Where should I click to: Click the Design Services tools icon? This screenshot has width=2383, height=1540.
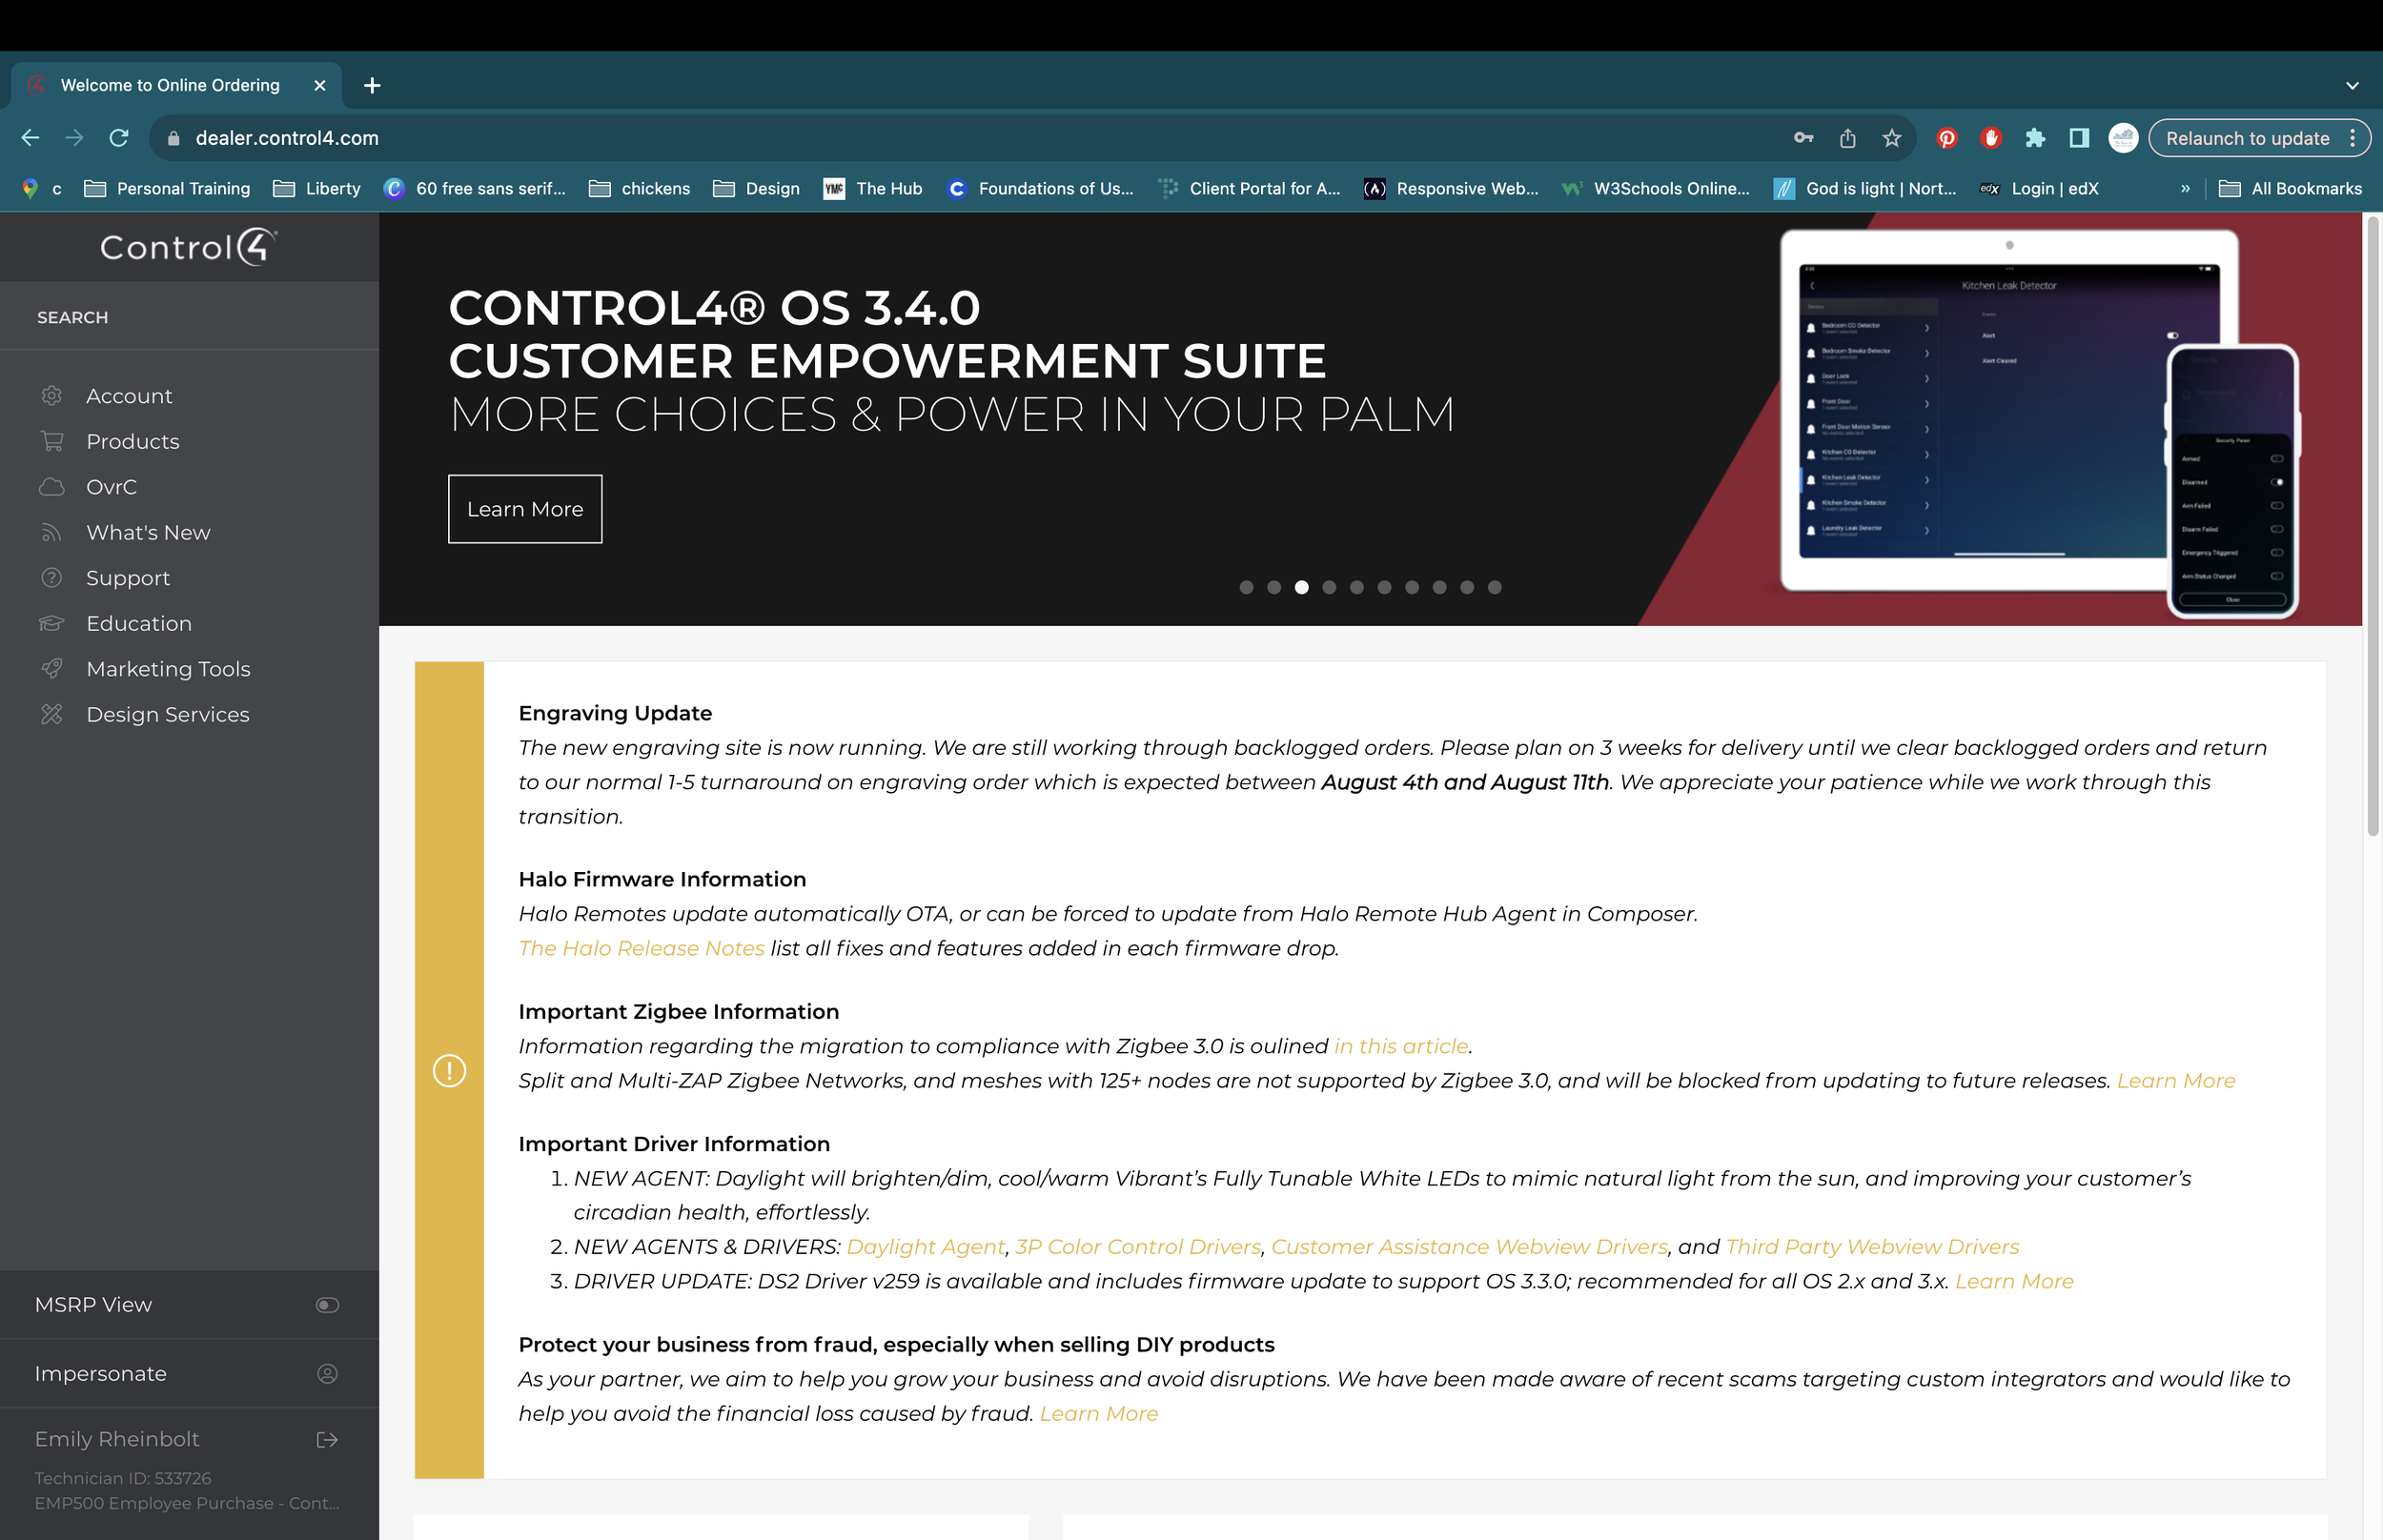click(x=52, y=715)
